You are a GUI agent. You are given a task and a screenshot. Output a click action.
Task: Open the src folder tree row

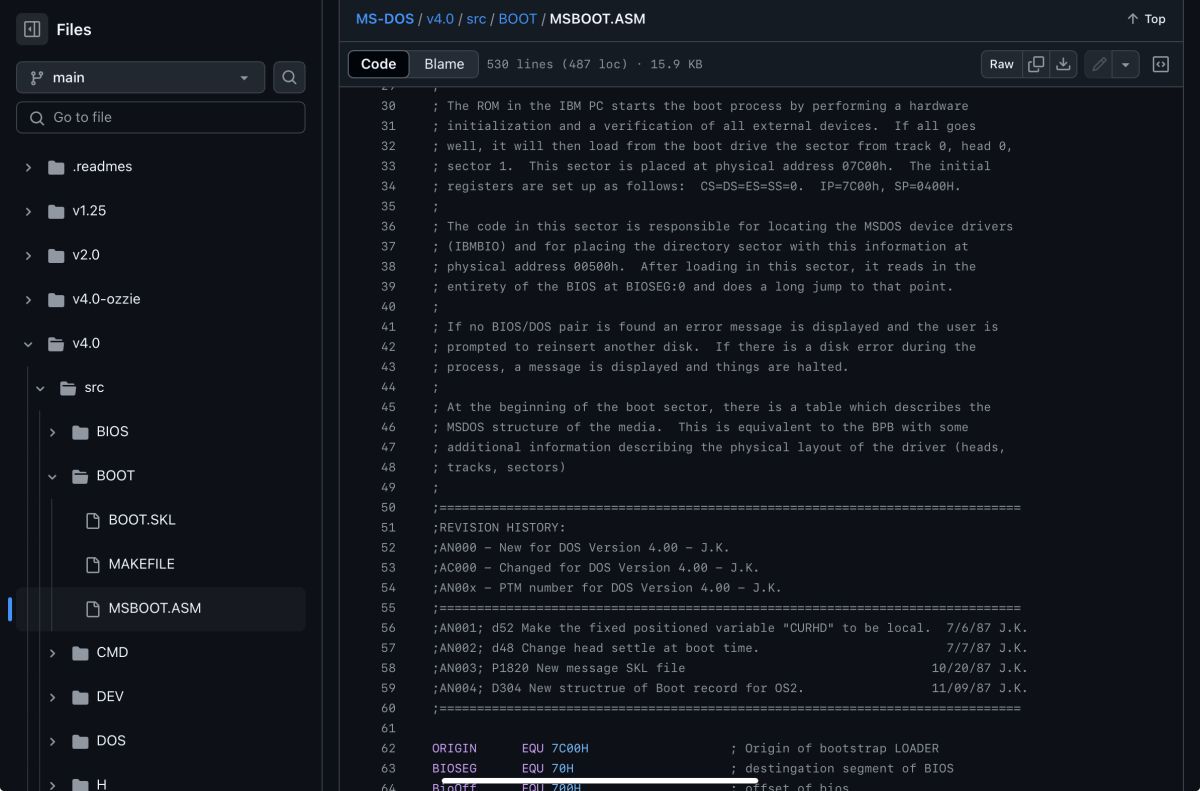click(160, 387)
